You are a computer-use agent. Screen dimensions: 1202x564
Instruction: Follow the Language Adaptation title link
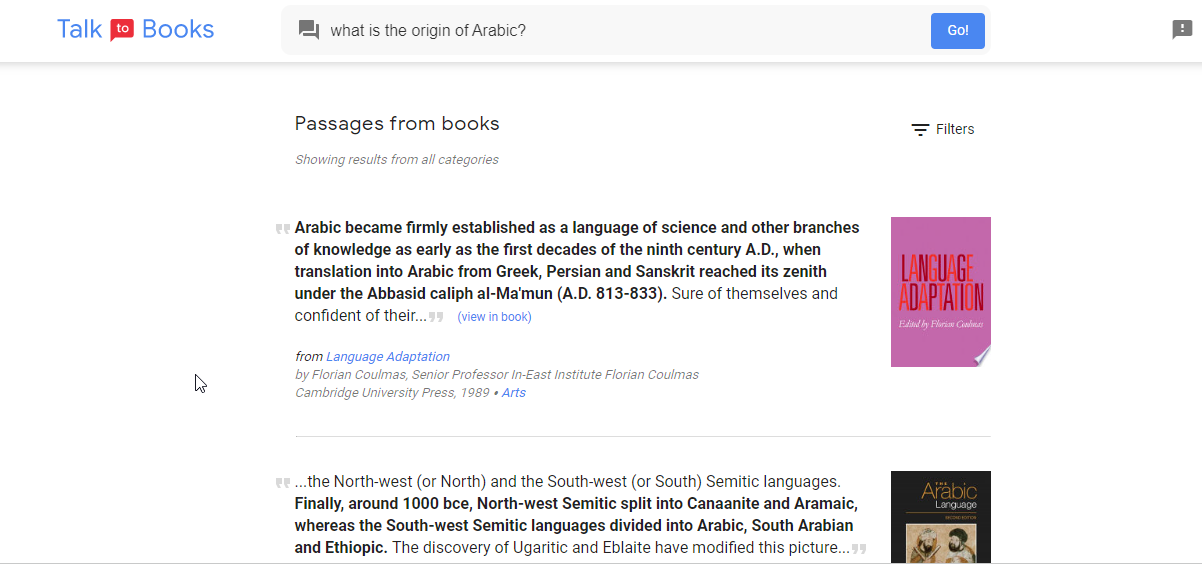point(387,357)
